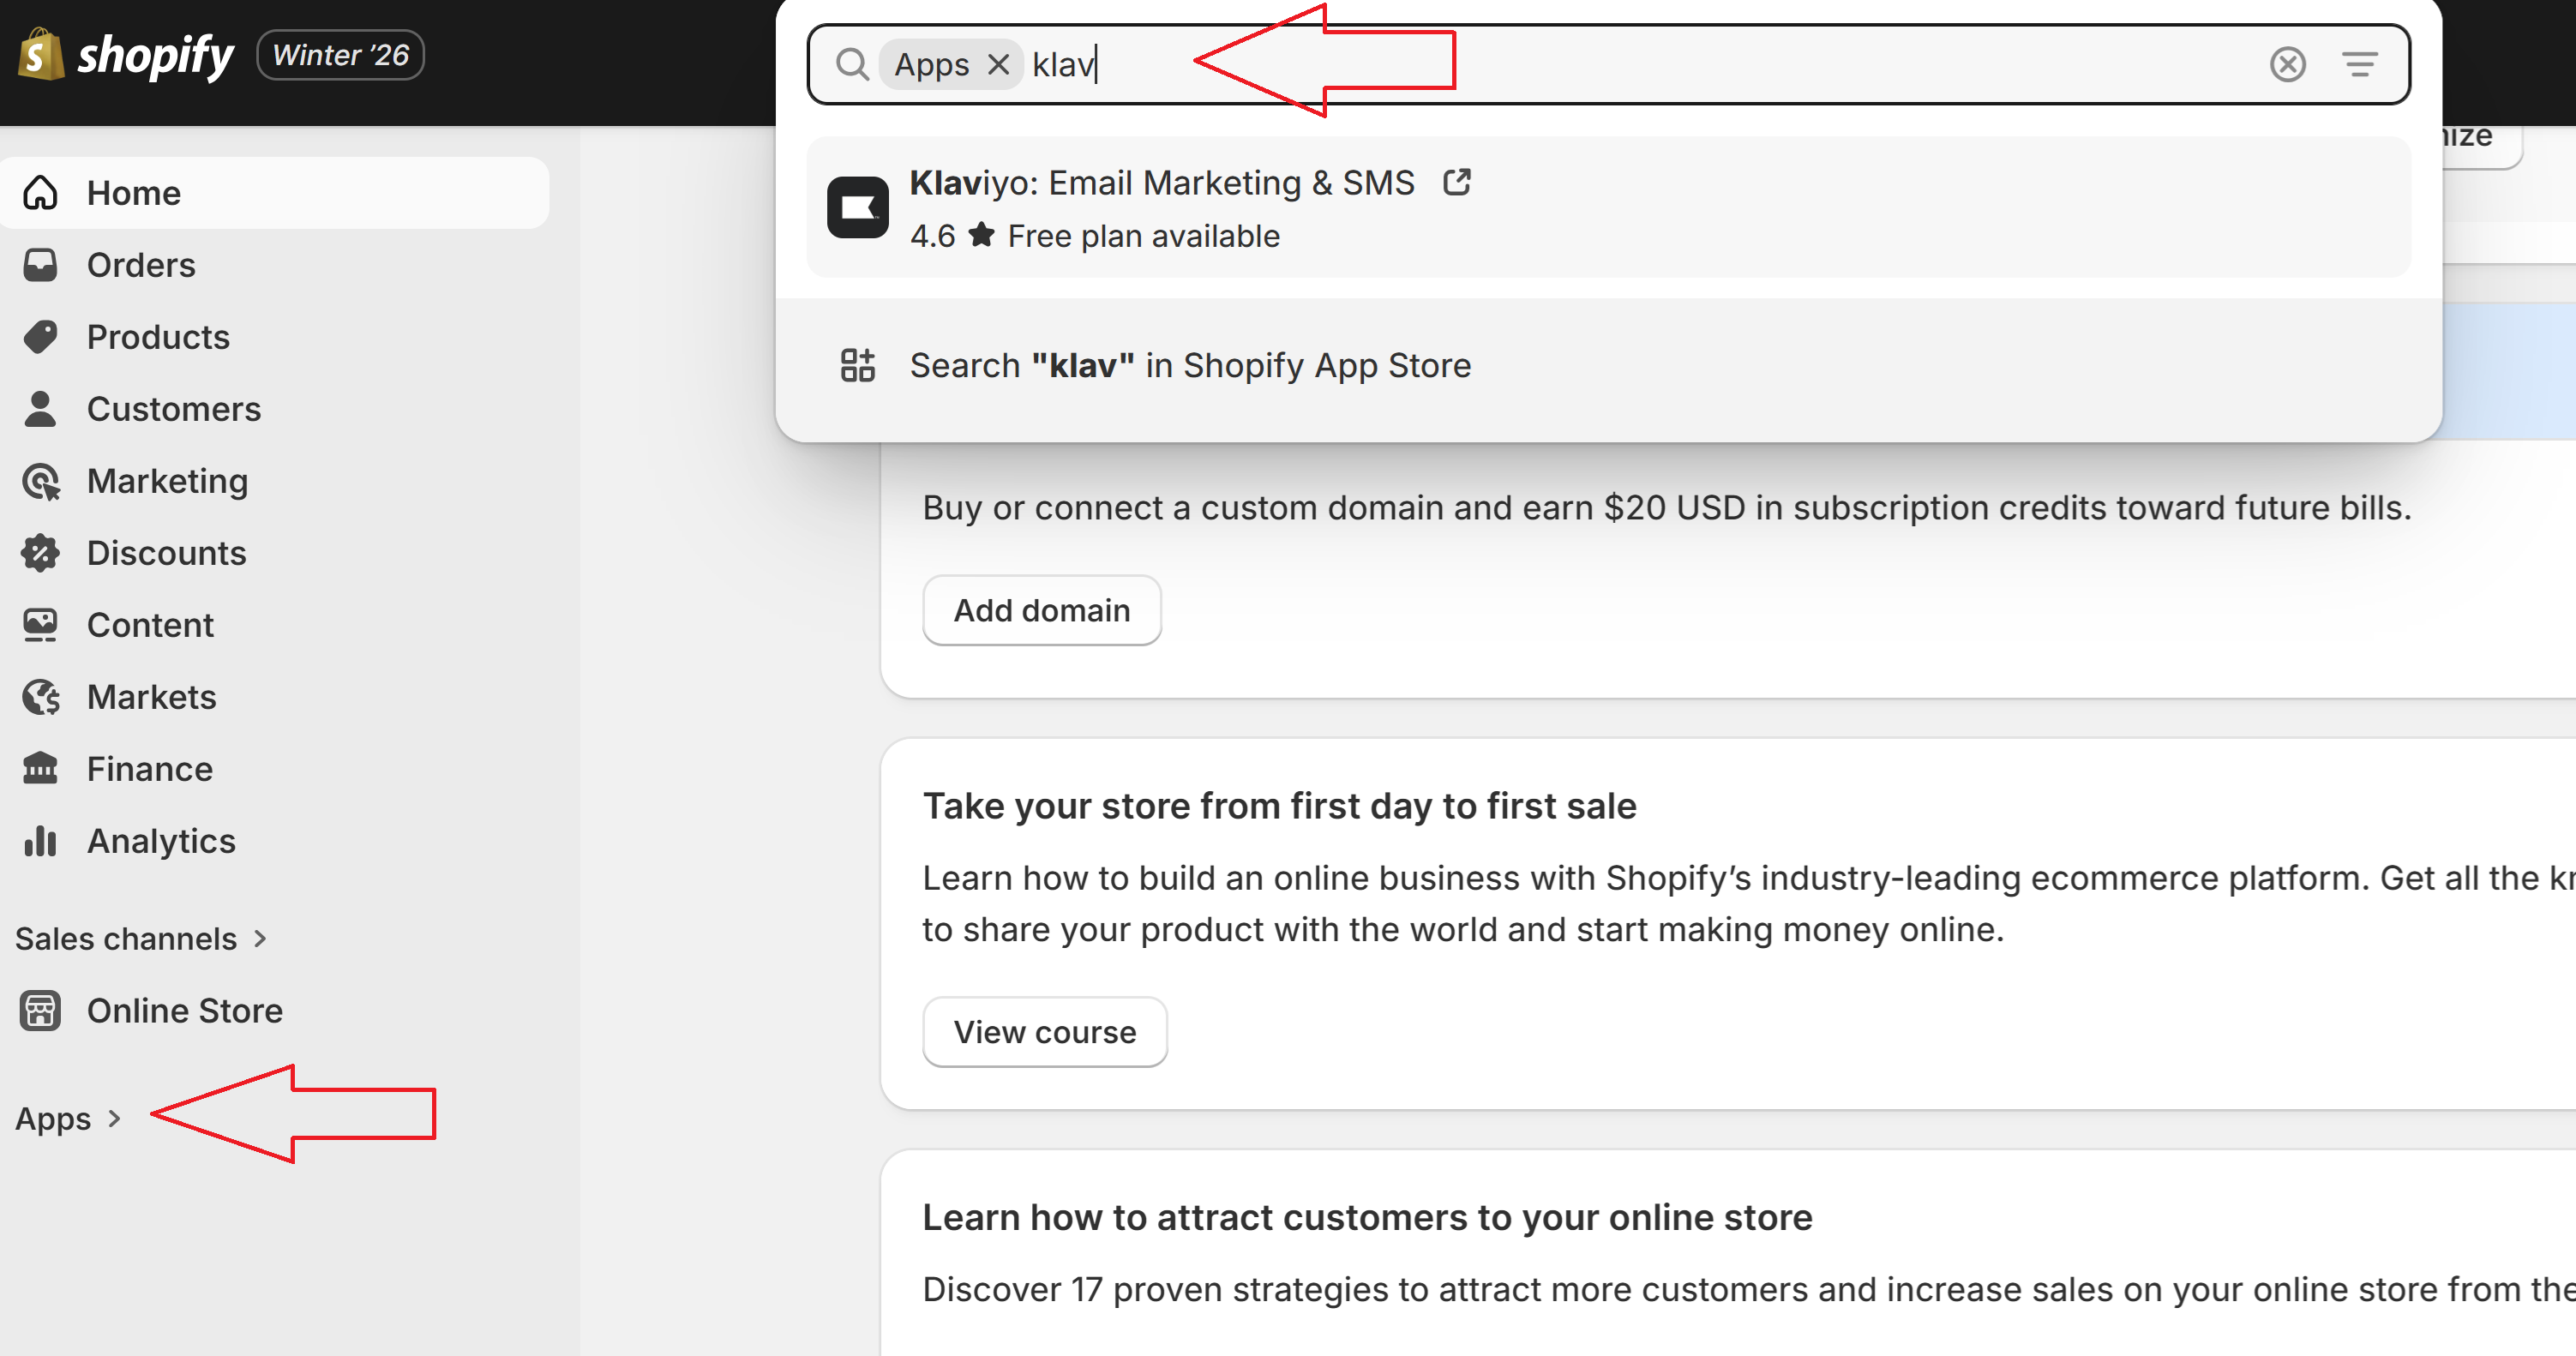Open the Customers menu item

pos(173,409)
